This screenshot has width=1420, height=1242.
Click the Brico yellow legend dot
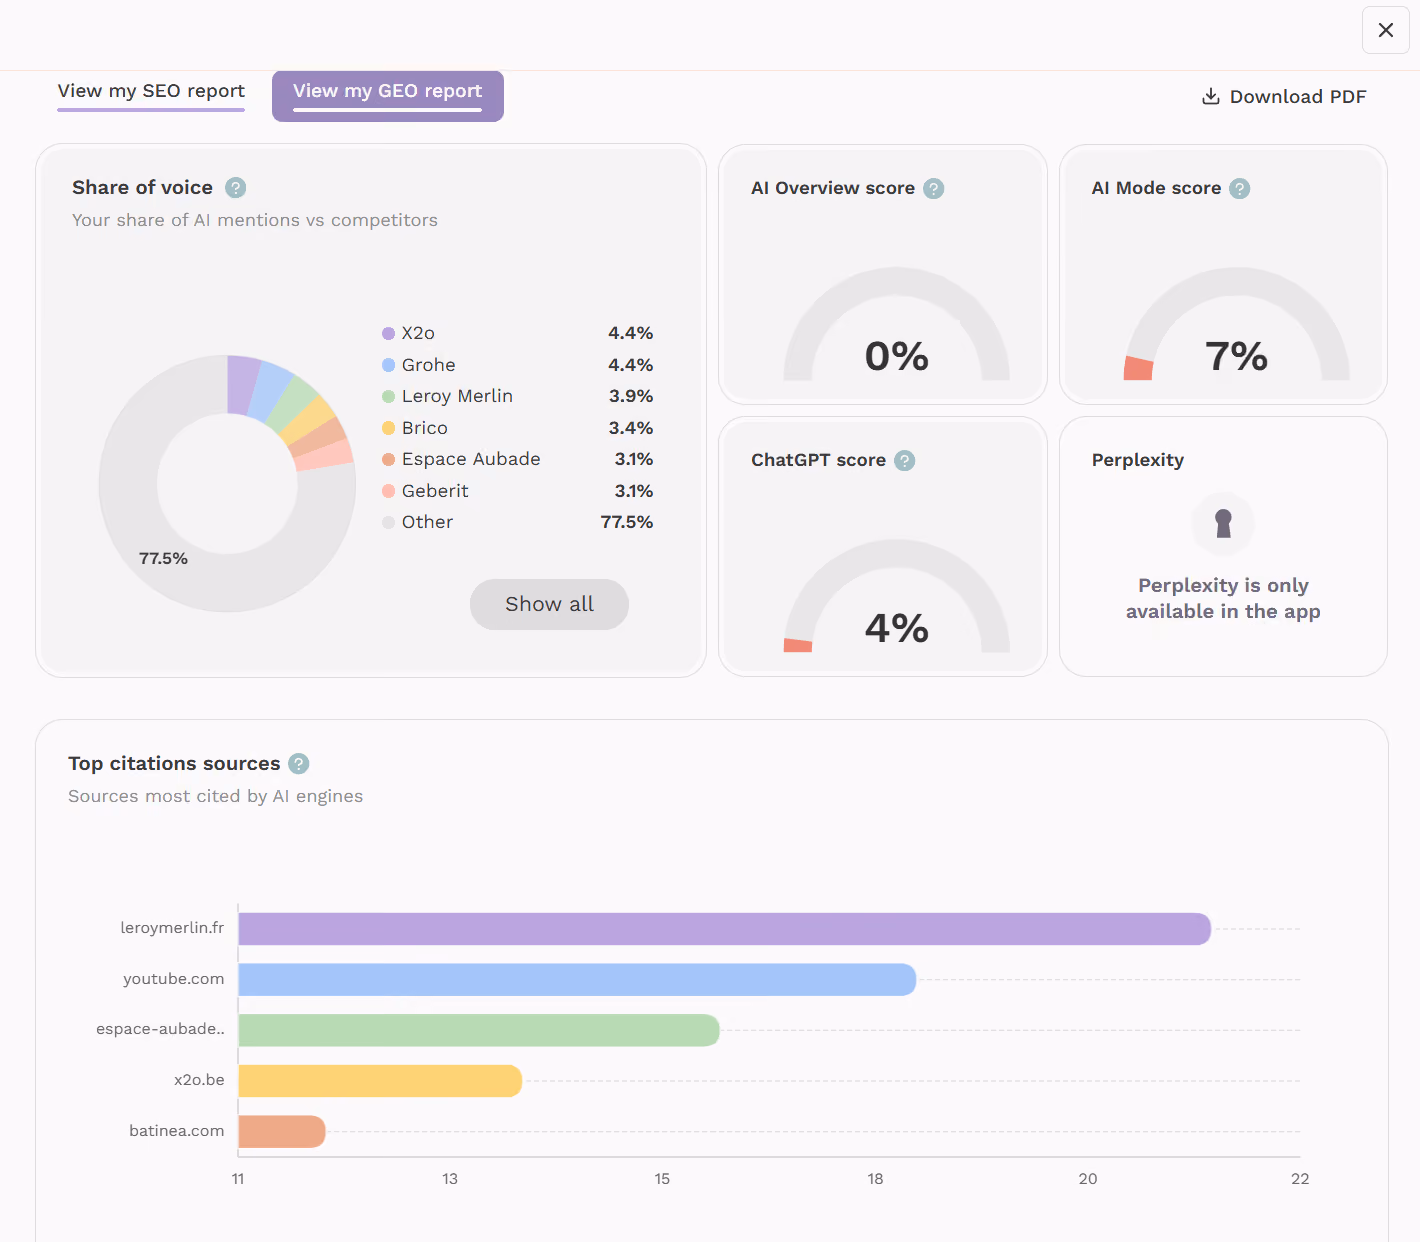point(388,428)
